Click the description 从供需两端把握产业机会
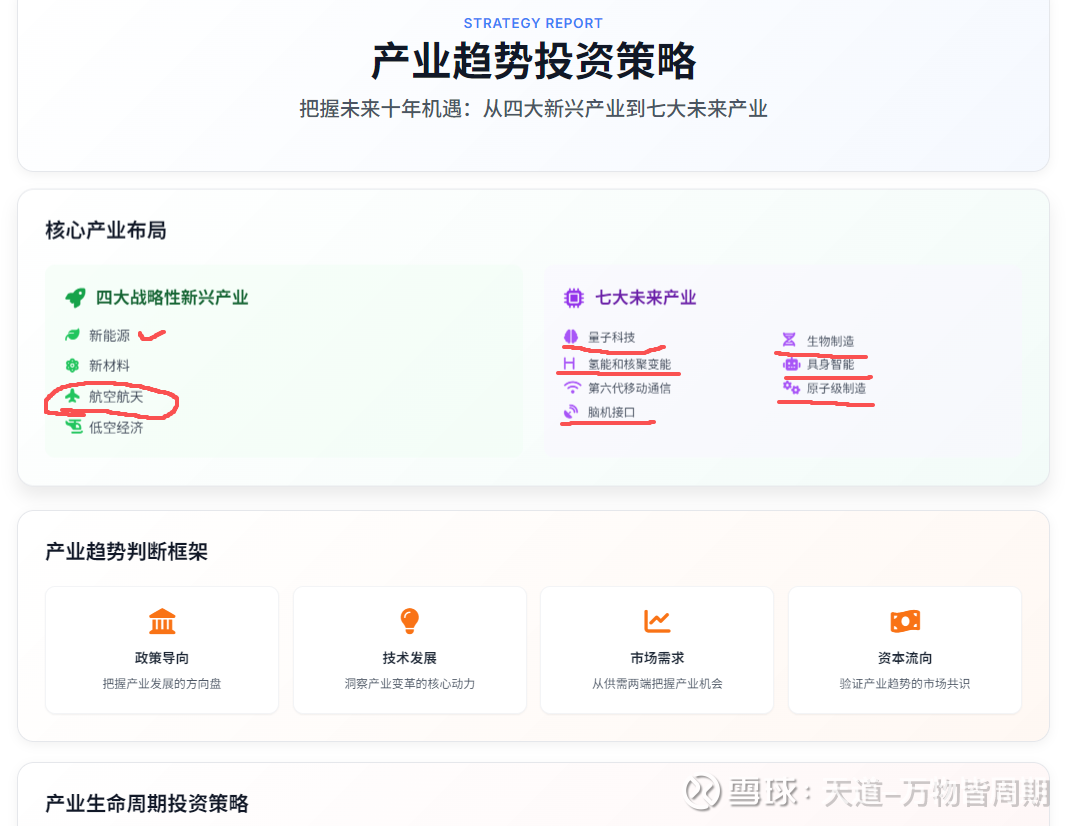The image size is (1082, 826). [657, 684]
